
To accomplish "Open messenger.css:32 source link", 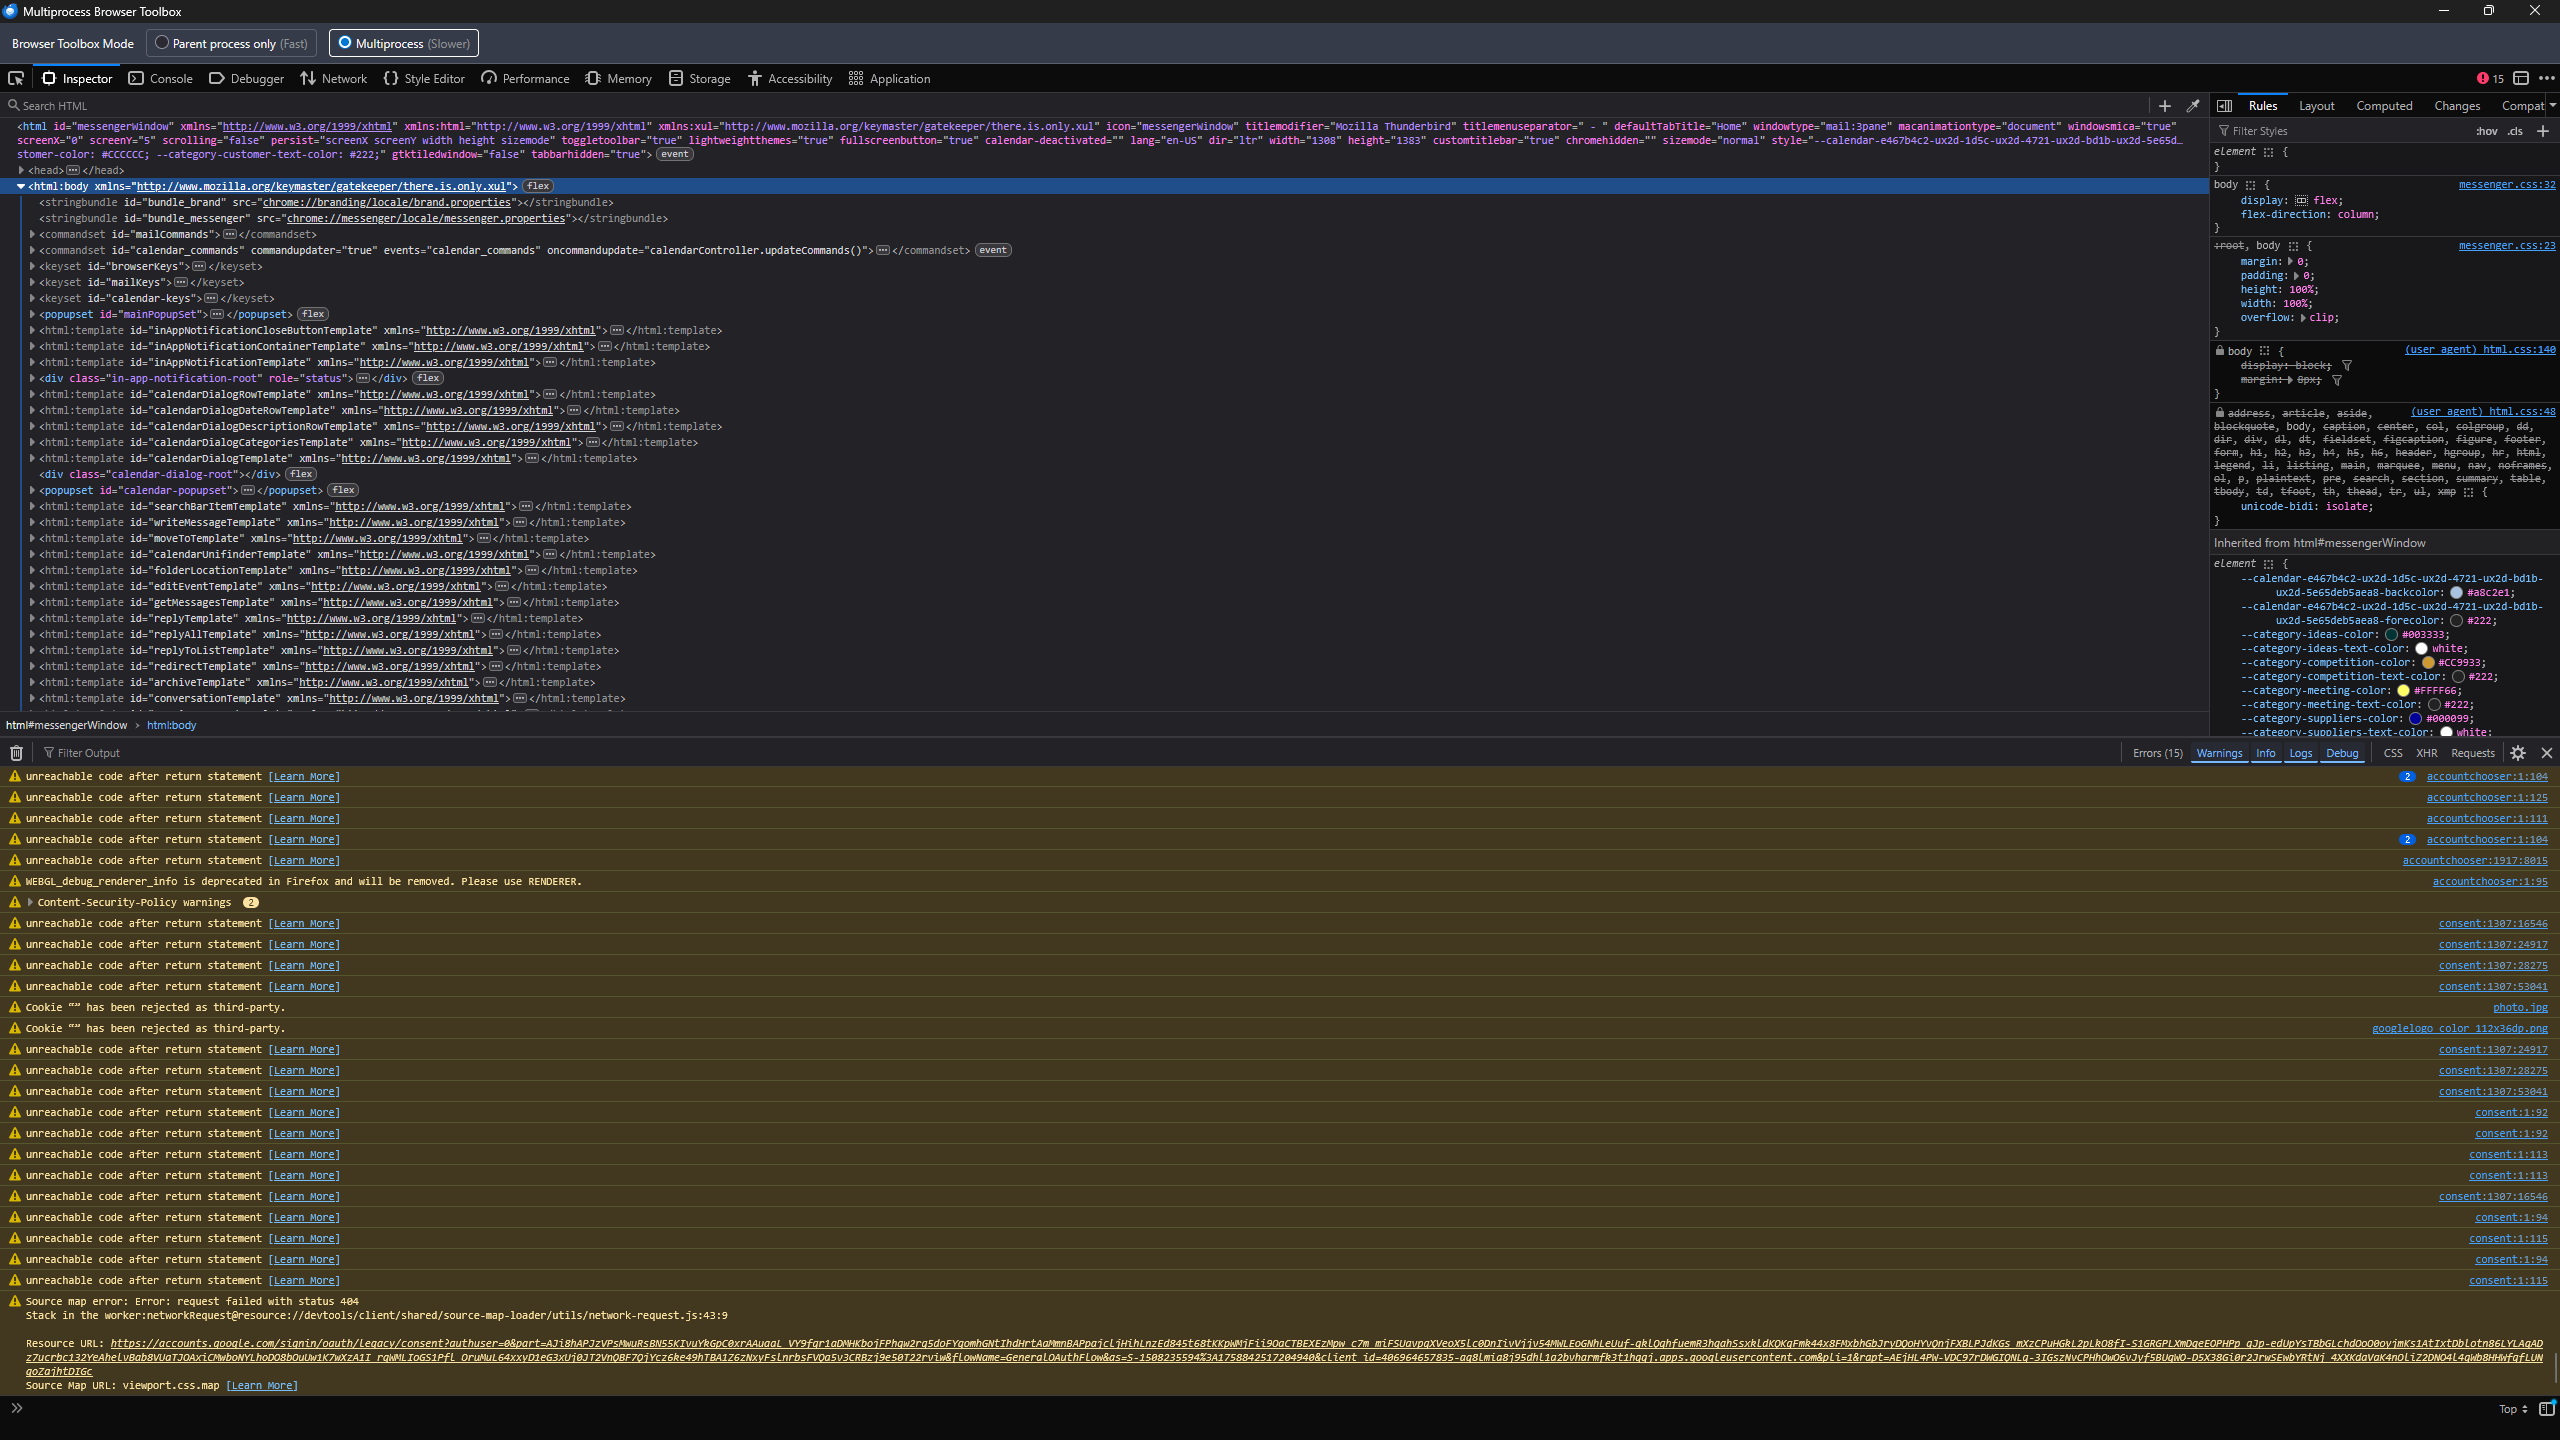I will pos(2506,185).
